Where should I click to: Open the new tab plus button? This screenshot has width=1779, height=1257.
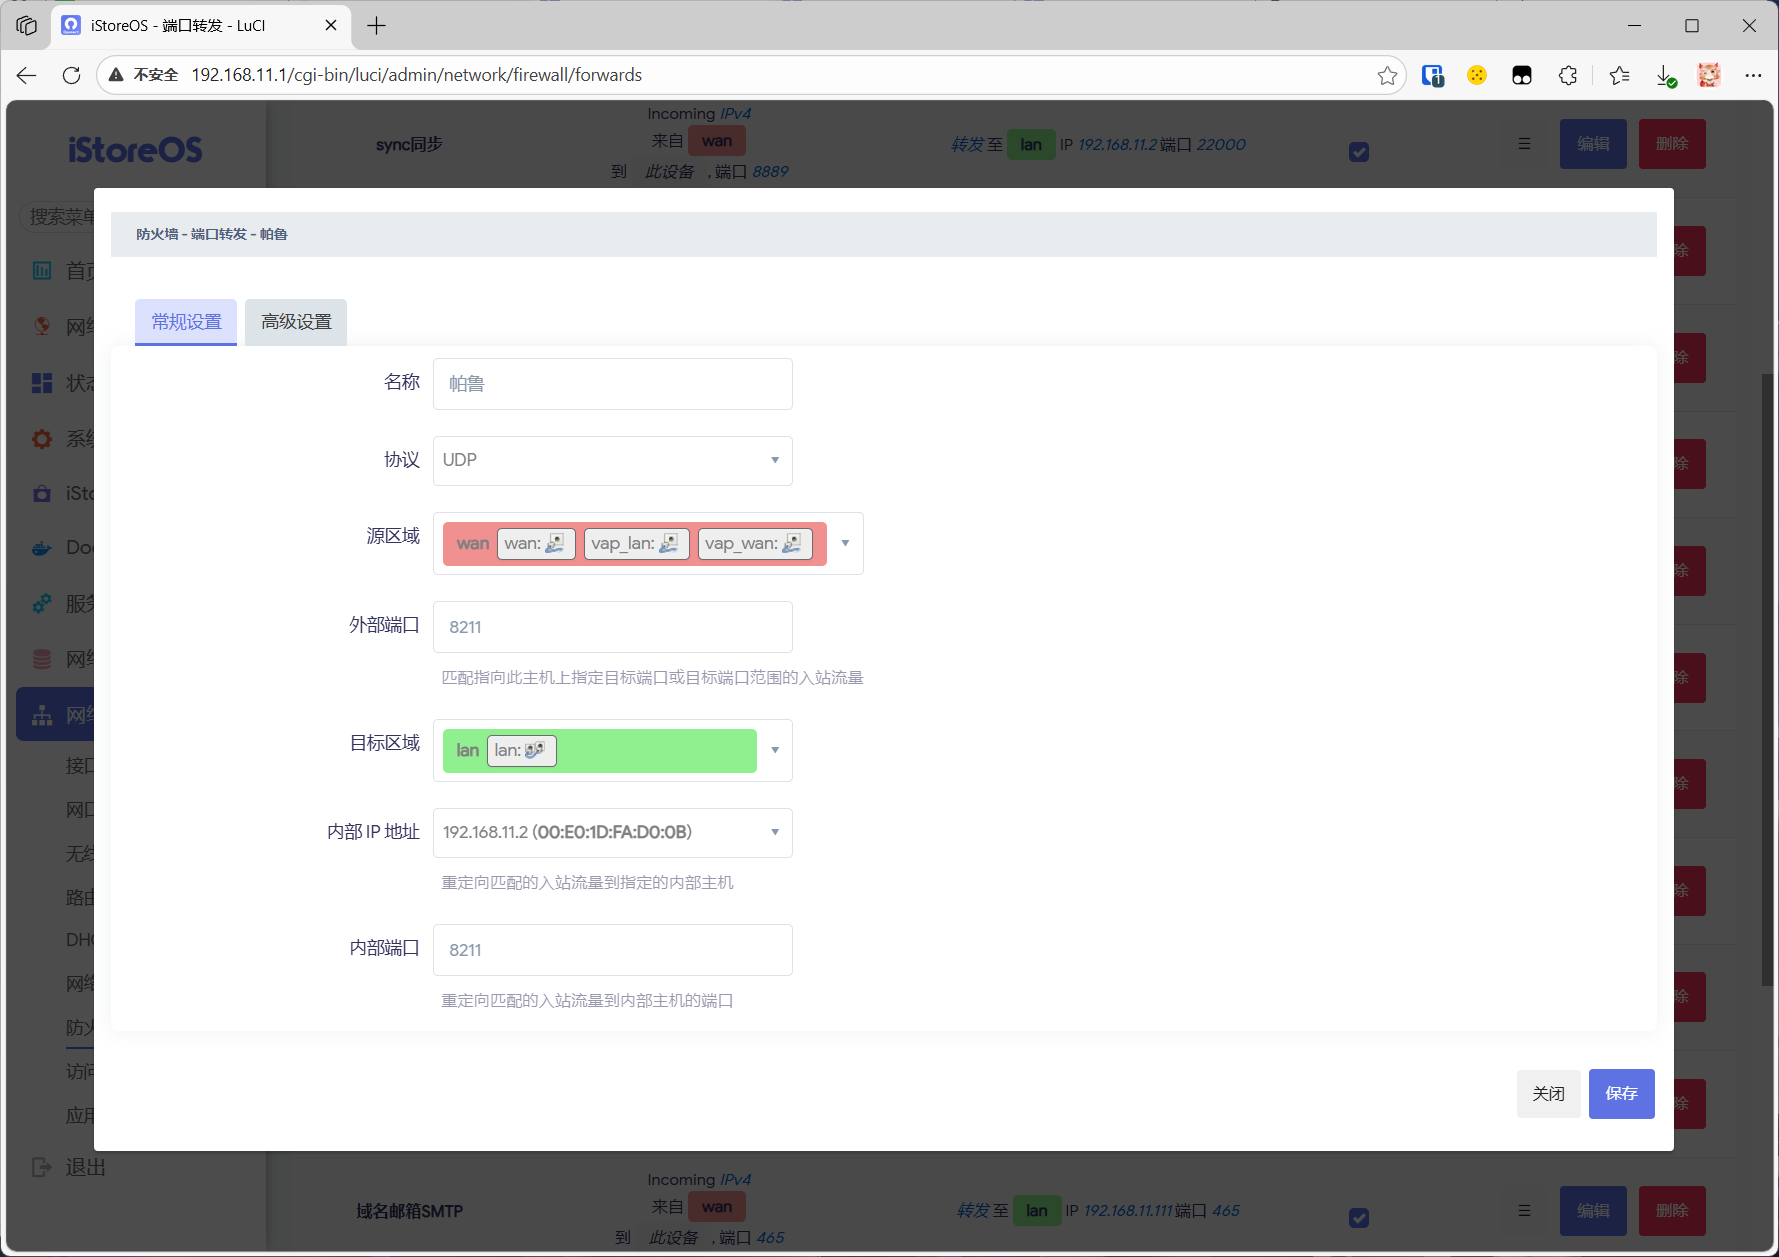[x=376, y=25]
